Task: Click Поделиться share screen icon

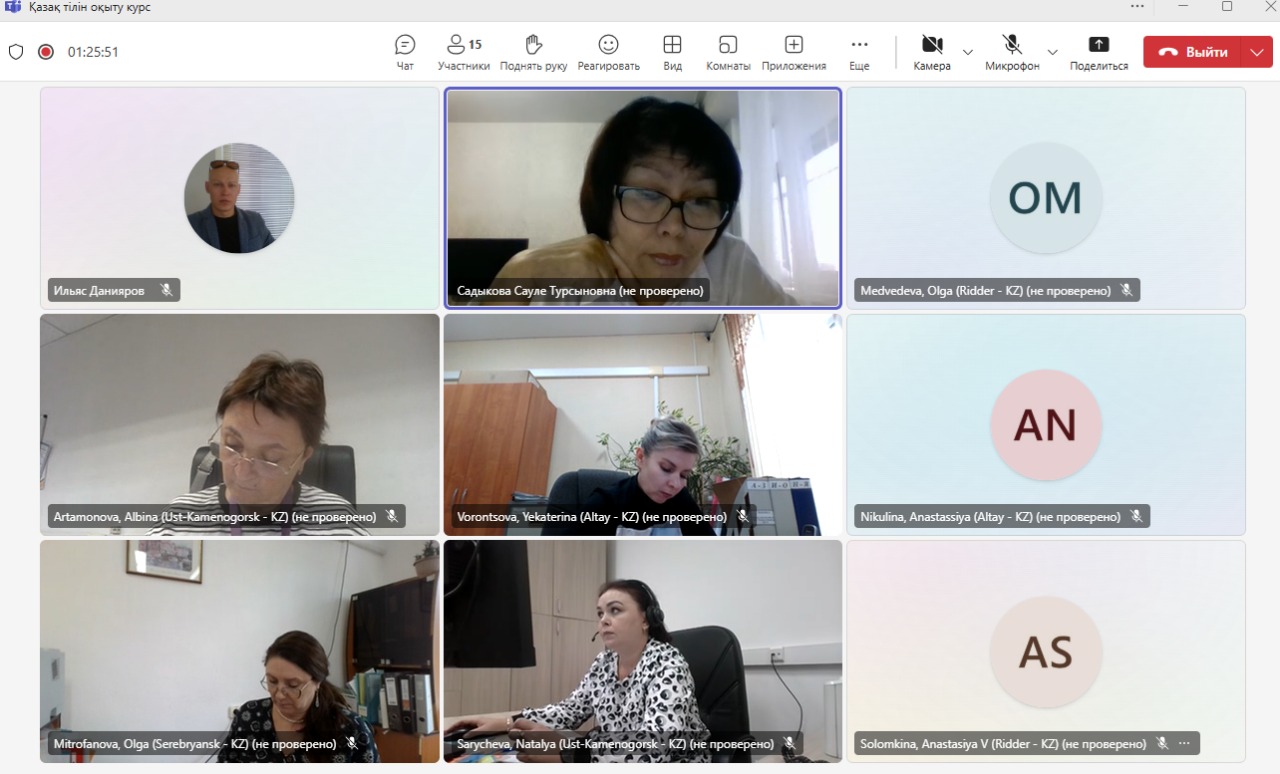Action: pyautogui.click(x=1098, y=52)
